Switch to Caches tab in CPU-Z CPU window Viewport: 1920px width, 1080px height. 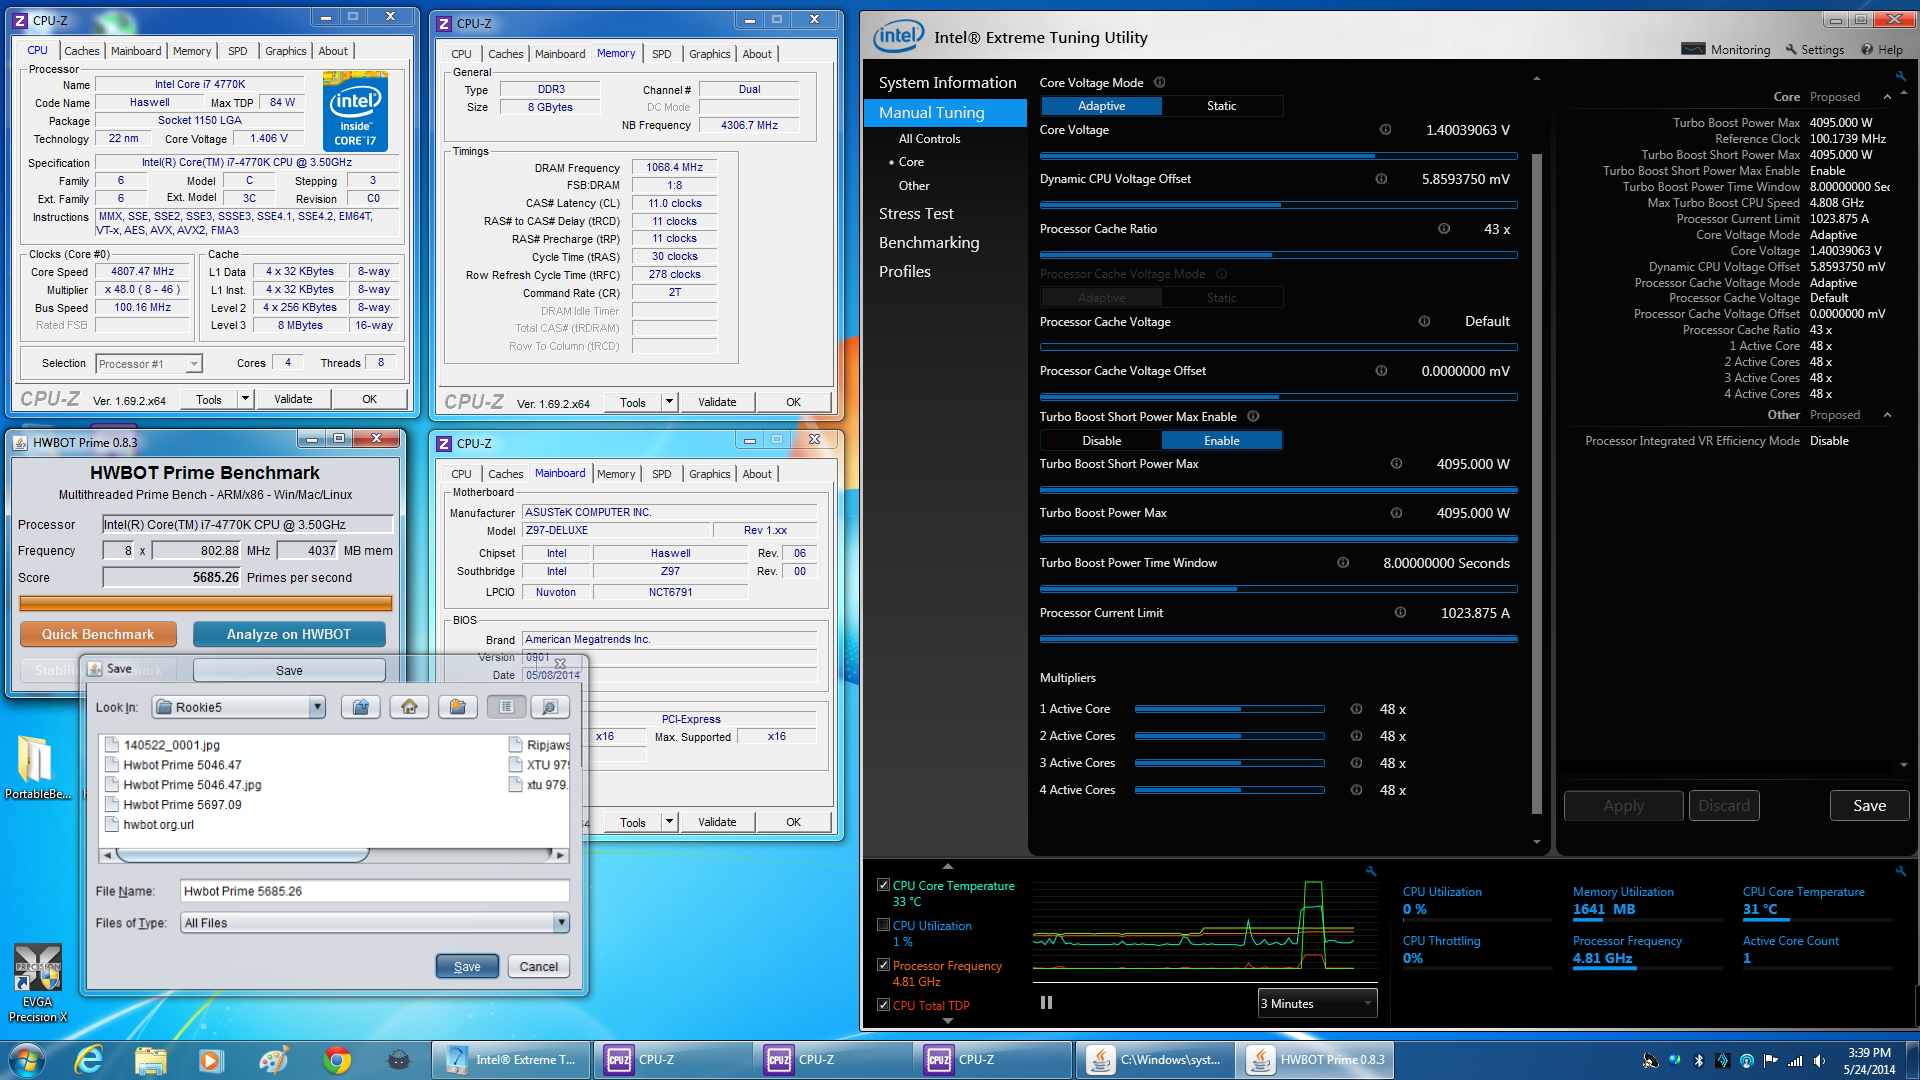click(x=81, y=51)
